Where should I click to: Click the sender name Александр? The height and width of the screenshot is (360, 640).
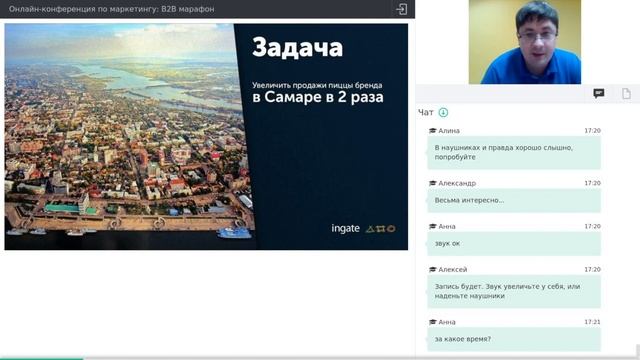(x=457, y=183)
